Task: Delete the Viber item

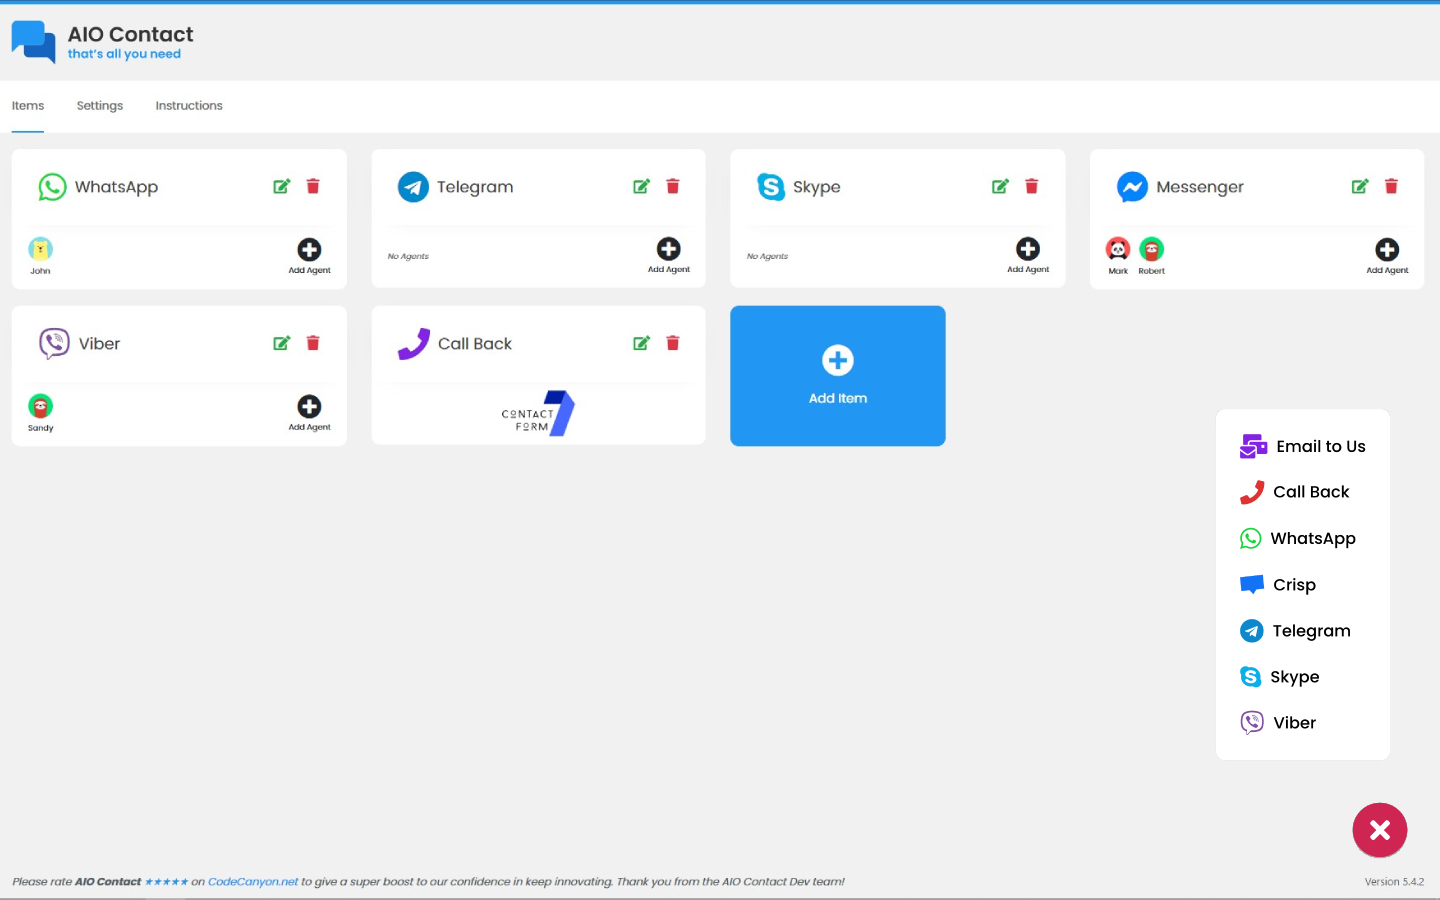Action: (x=313, y=343)
